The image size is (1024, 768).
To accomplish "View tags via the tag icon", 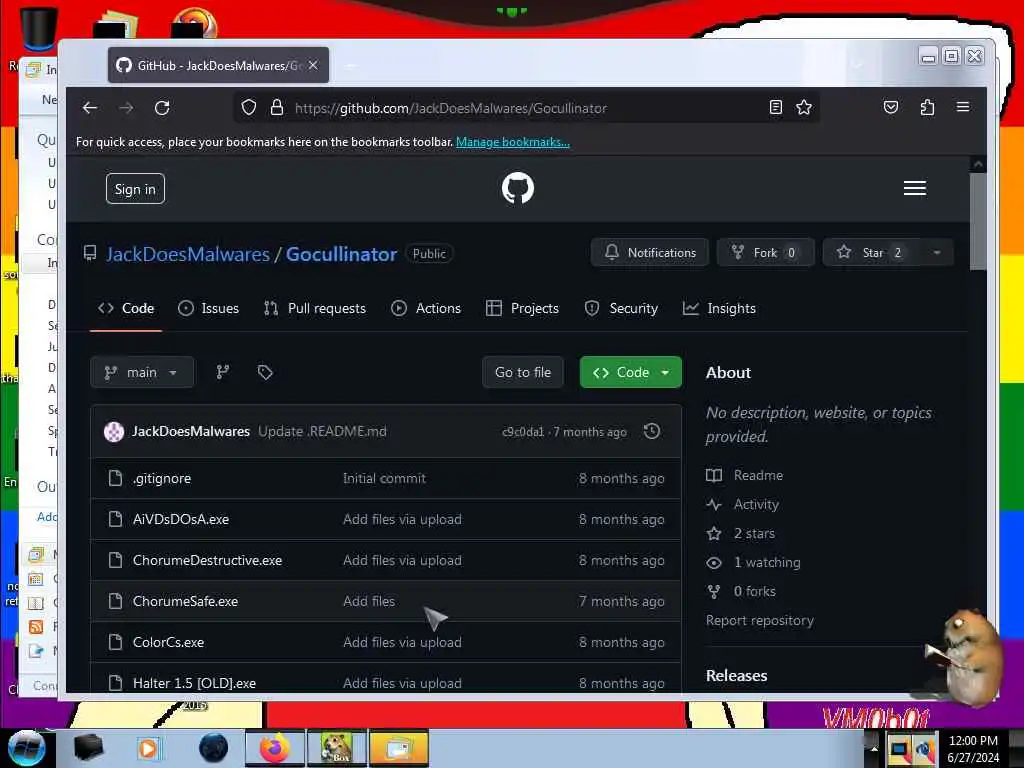I will (264, 372).
